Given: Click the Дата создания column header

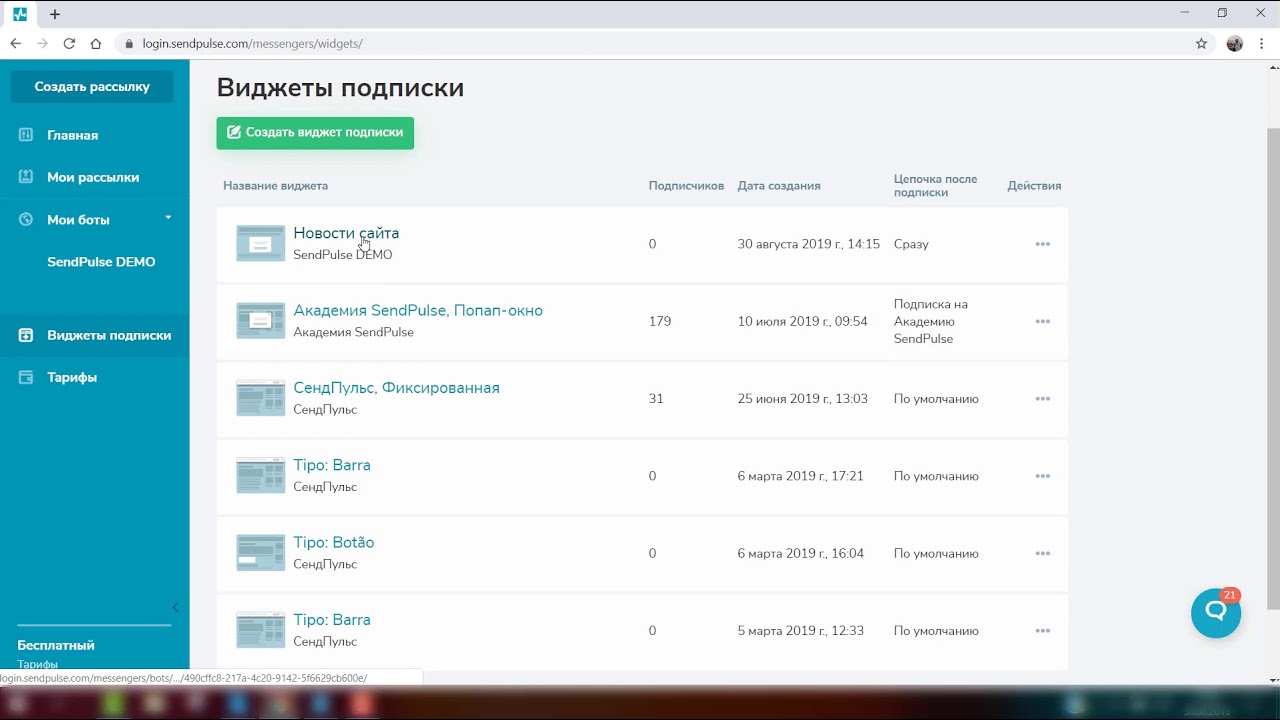Looking at the screenshot, I should click(x=779, y=186).
